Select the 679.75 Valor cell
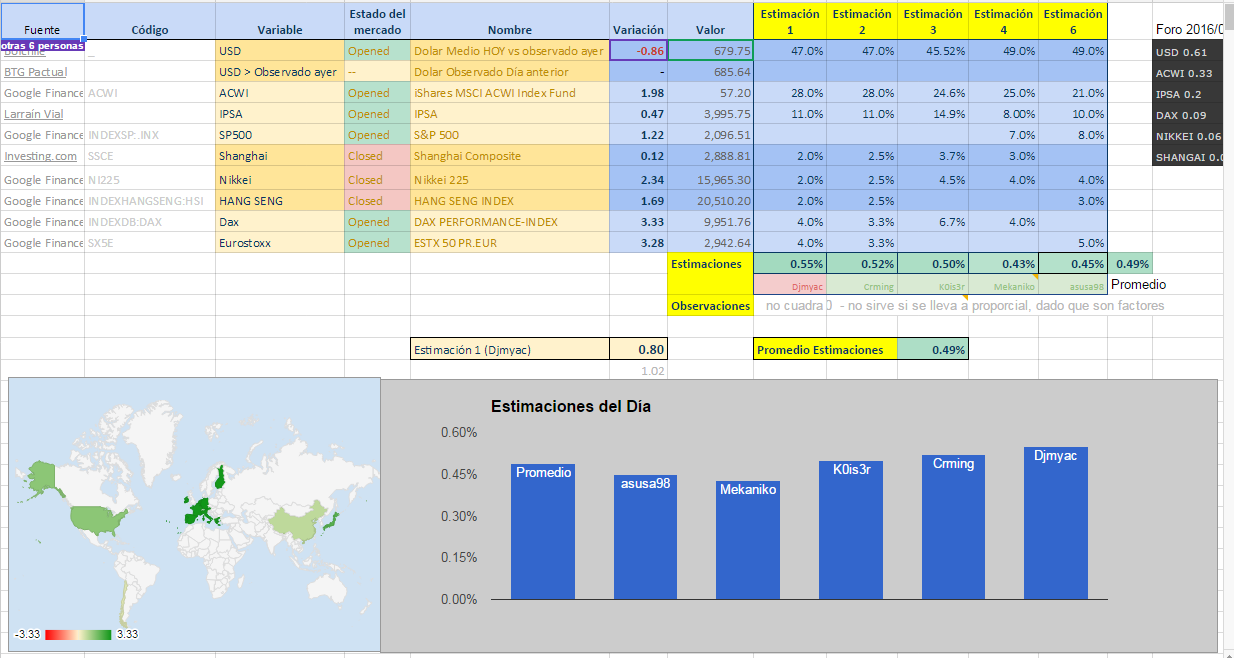Image resolution: width=1234 pixels, height=658 pixels. 710,51
